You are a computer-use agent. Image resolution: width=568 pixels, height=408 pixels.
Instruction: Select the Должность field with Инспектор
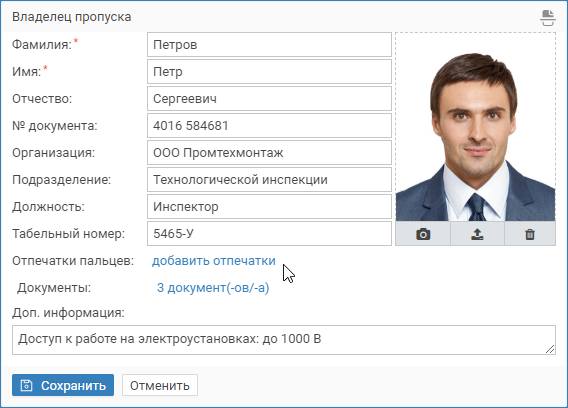[x=269, y=207]
